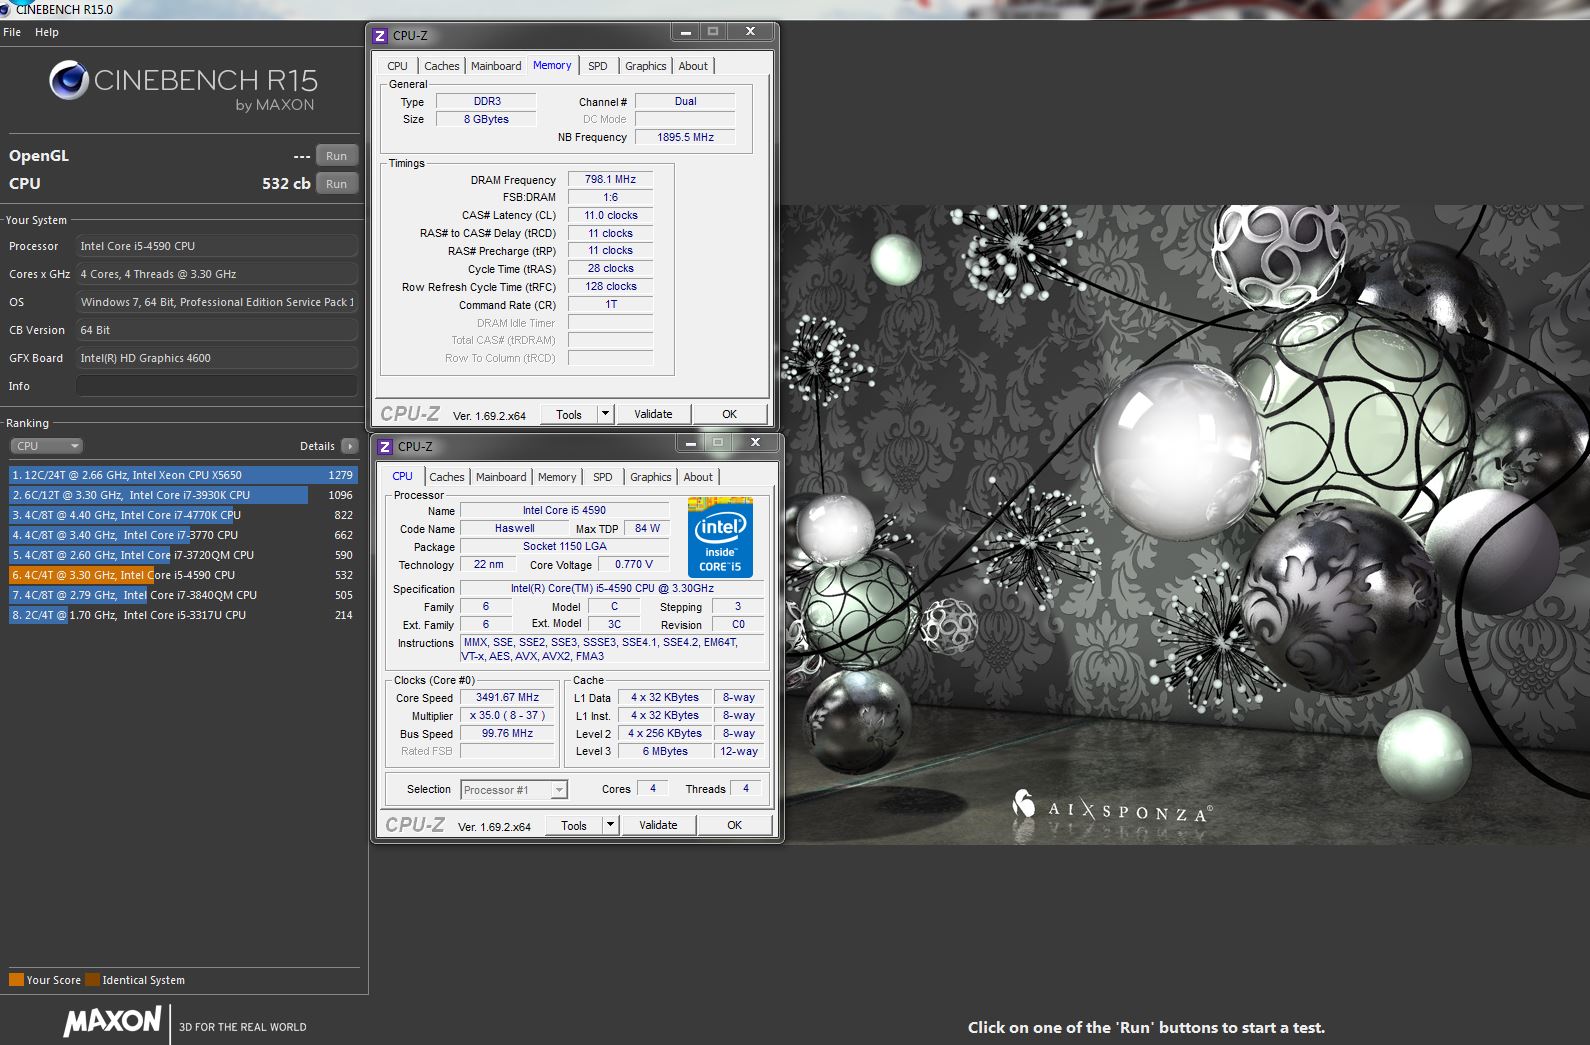Image resolution: width=1590 pixels, height=1045 pixels.
Task: Click the NB Frequency 1895.5 MHz value
Action: pos(685,137)
